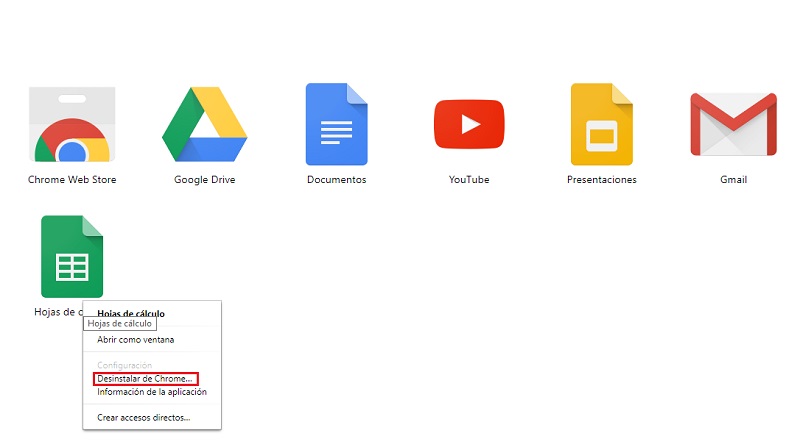
Task: Click the YouTube label text
Action: click(x=469, y=180)
